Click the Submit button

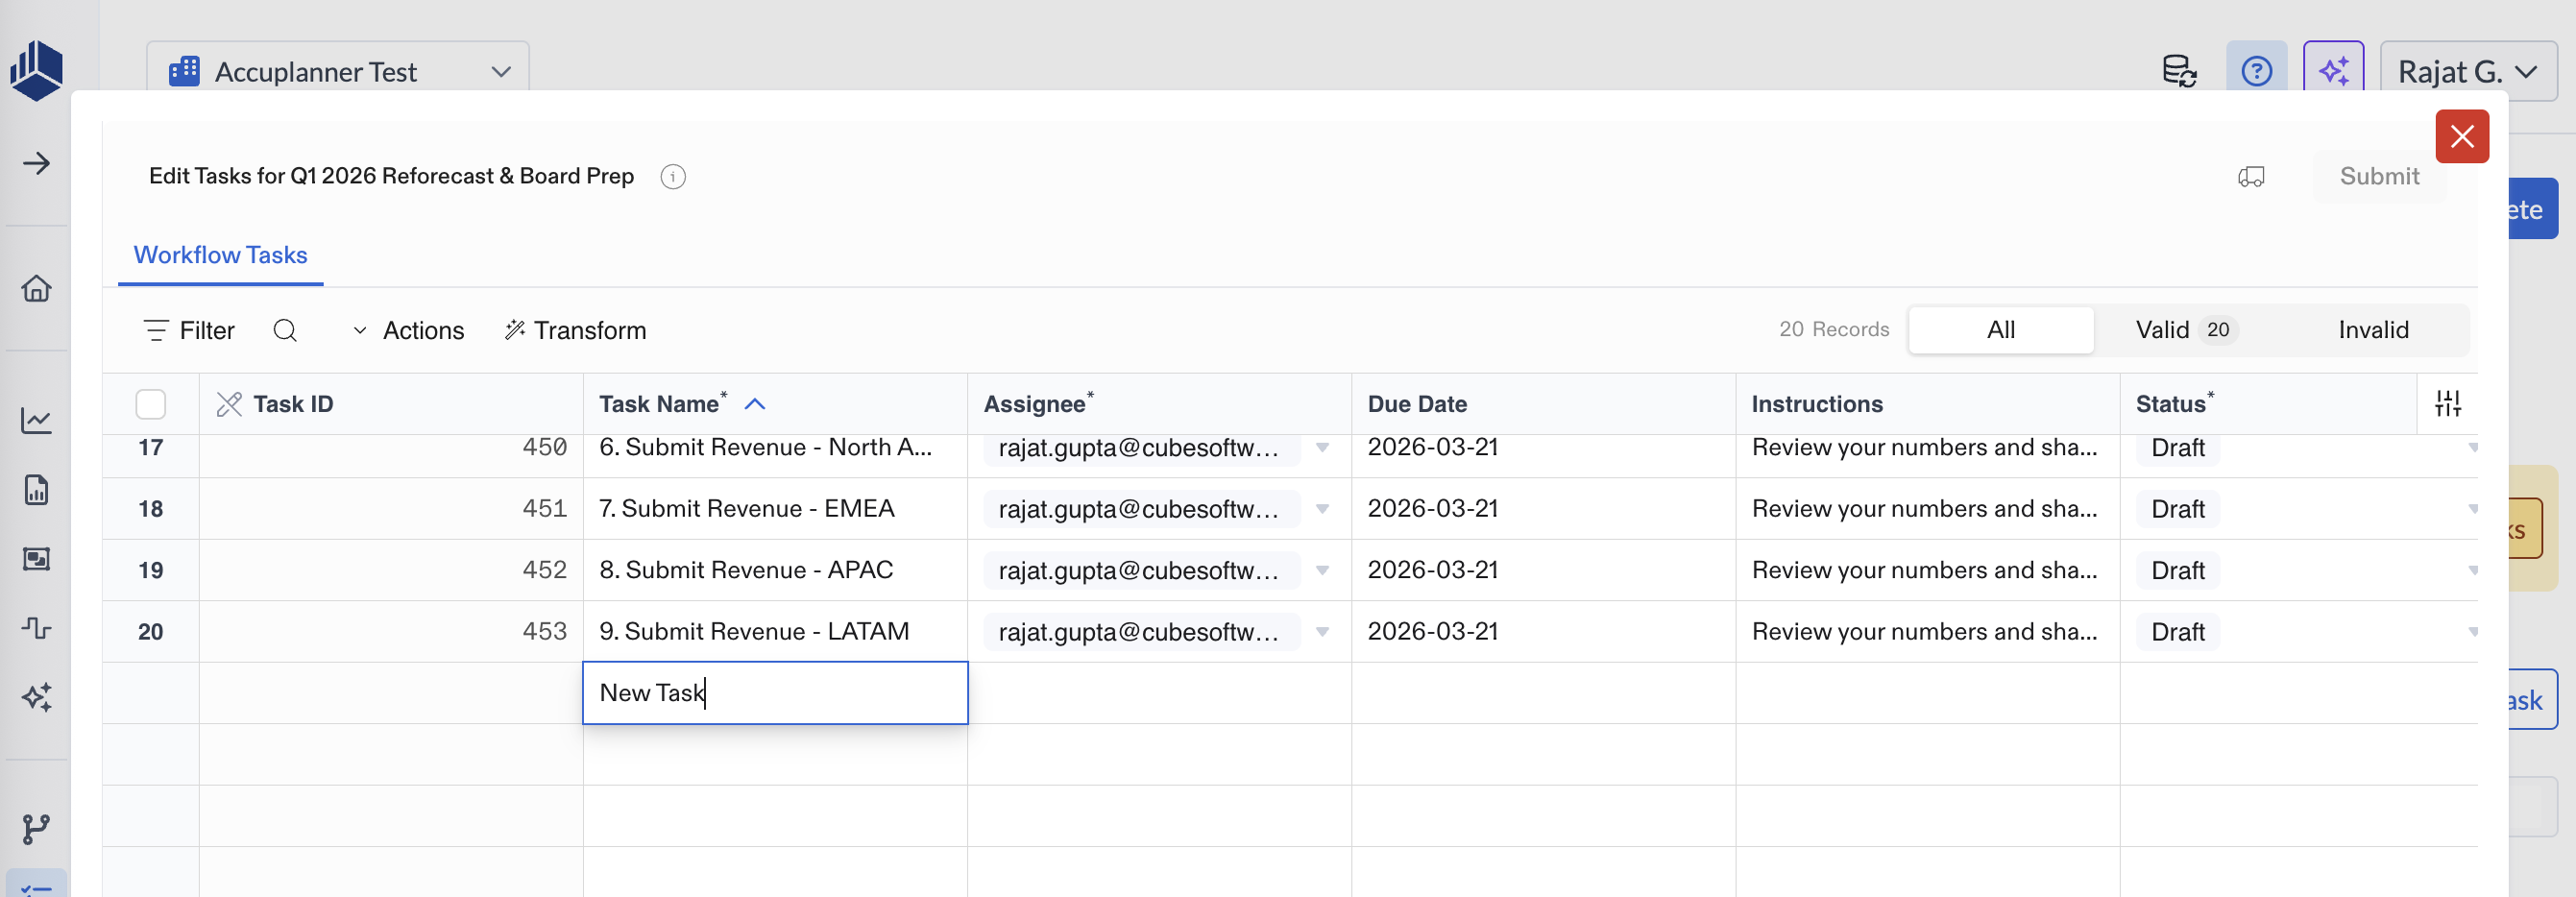(2379, 177)
